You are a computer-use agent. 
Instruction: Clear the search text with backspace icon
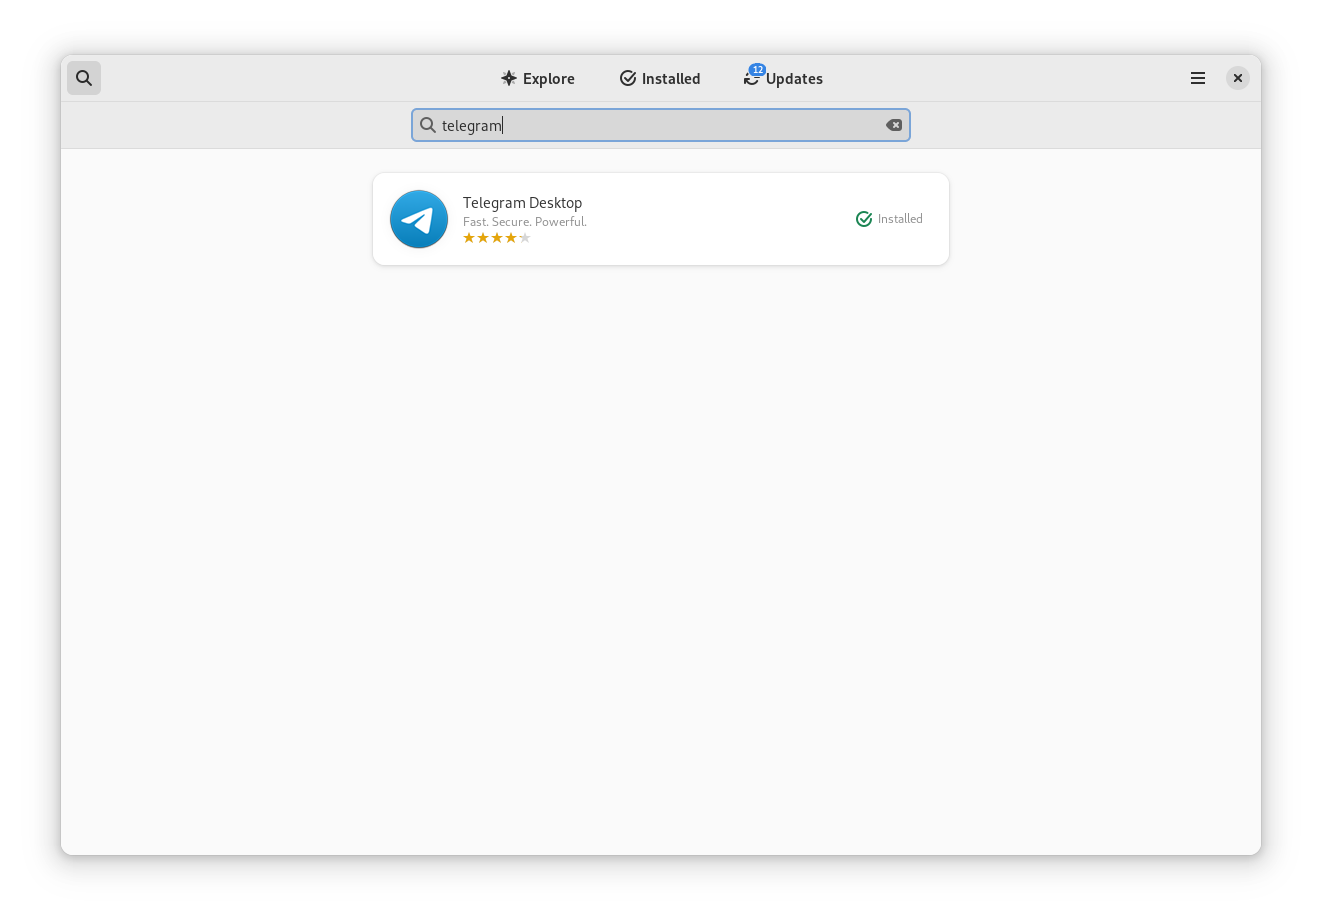(894, 125)
